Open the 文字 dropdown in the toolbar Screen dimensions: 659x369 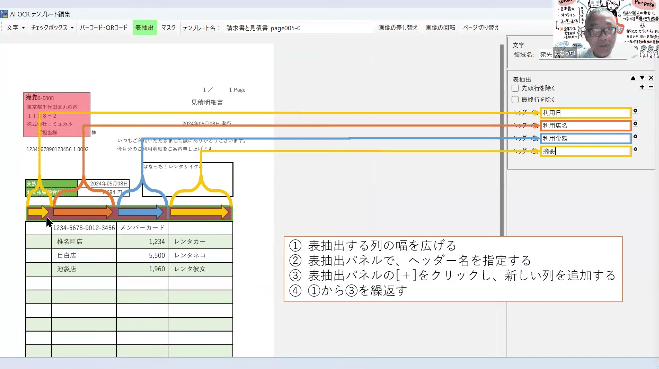pyautogui.click(x=15, y=28)
